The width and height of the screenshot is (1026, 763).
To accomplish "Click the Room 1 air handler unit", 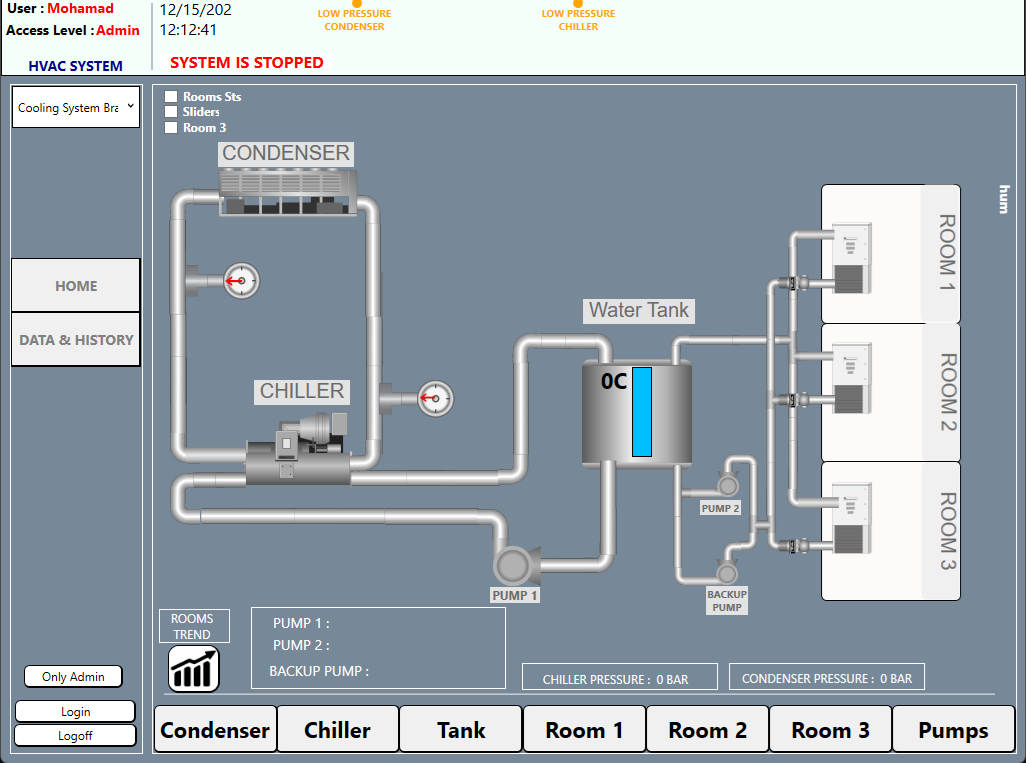I will (852, 257).
